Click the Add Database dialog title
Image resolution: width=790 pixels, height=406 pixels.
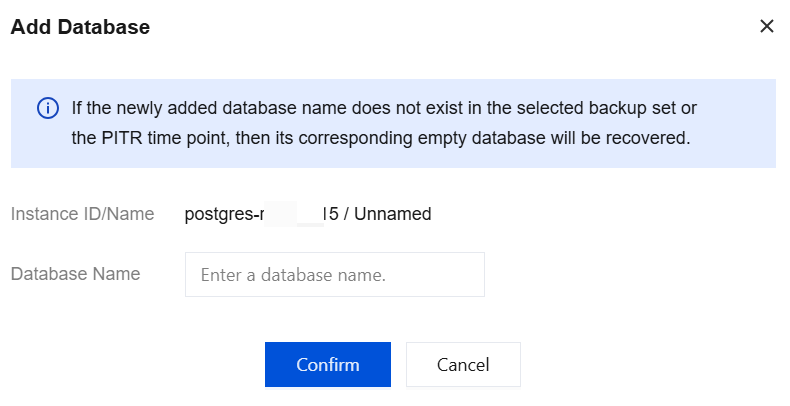(80, 28)
